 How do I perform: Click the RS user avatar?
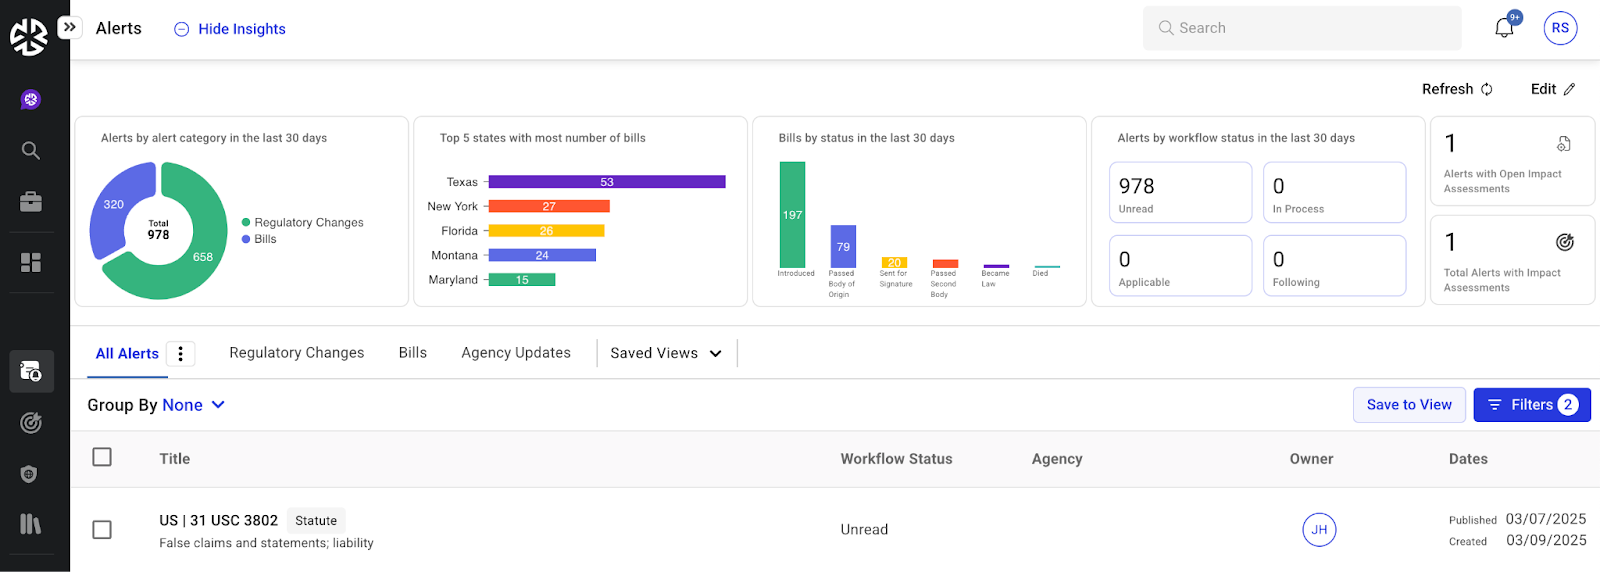coord(1560,28)
